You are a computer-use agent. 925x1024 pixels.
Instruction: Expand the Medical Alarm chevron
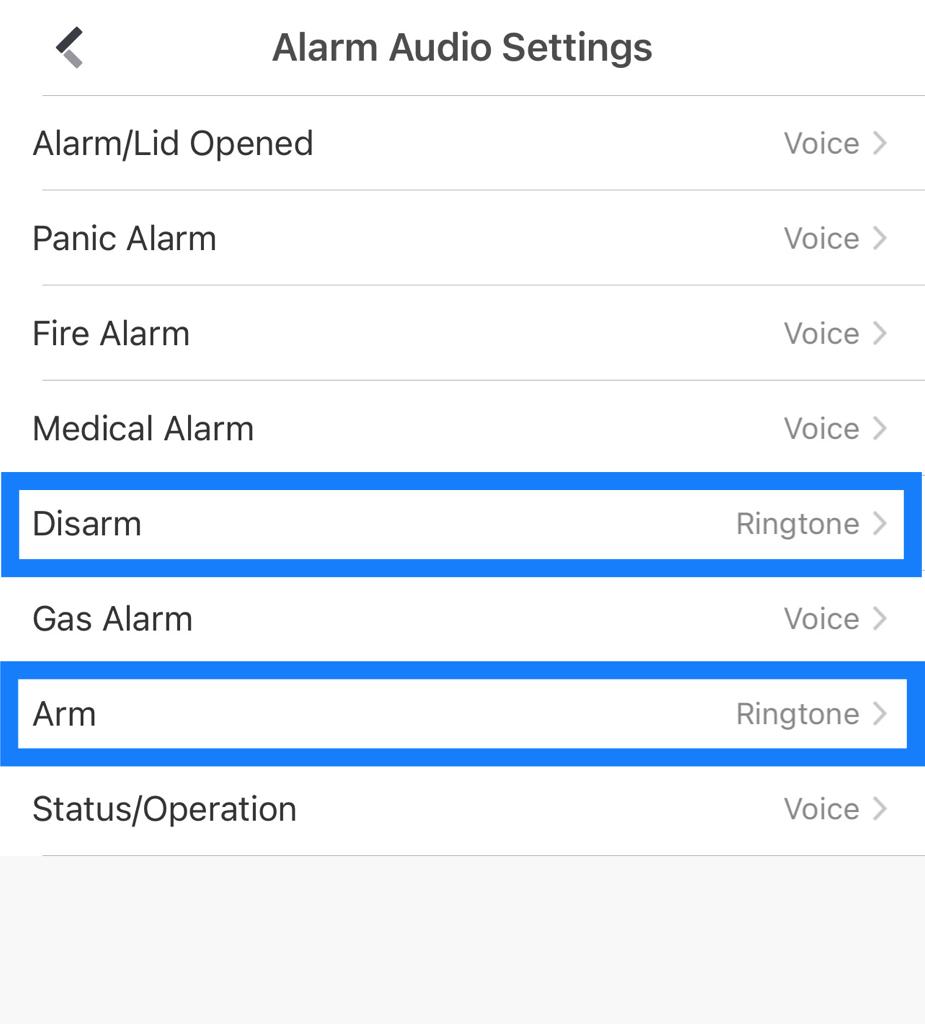pyautogui.click(x=880, y=428)
